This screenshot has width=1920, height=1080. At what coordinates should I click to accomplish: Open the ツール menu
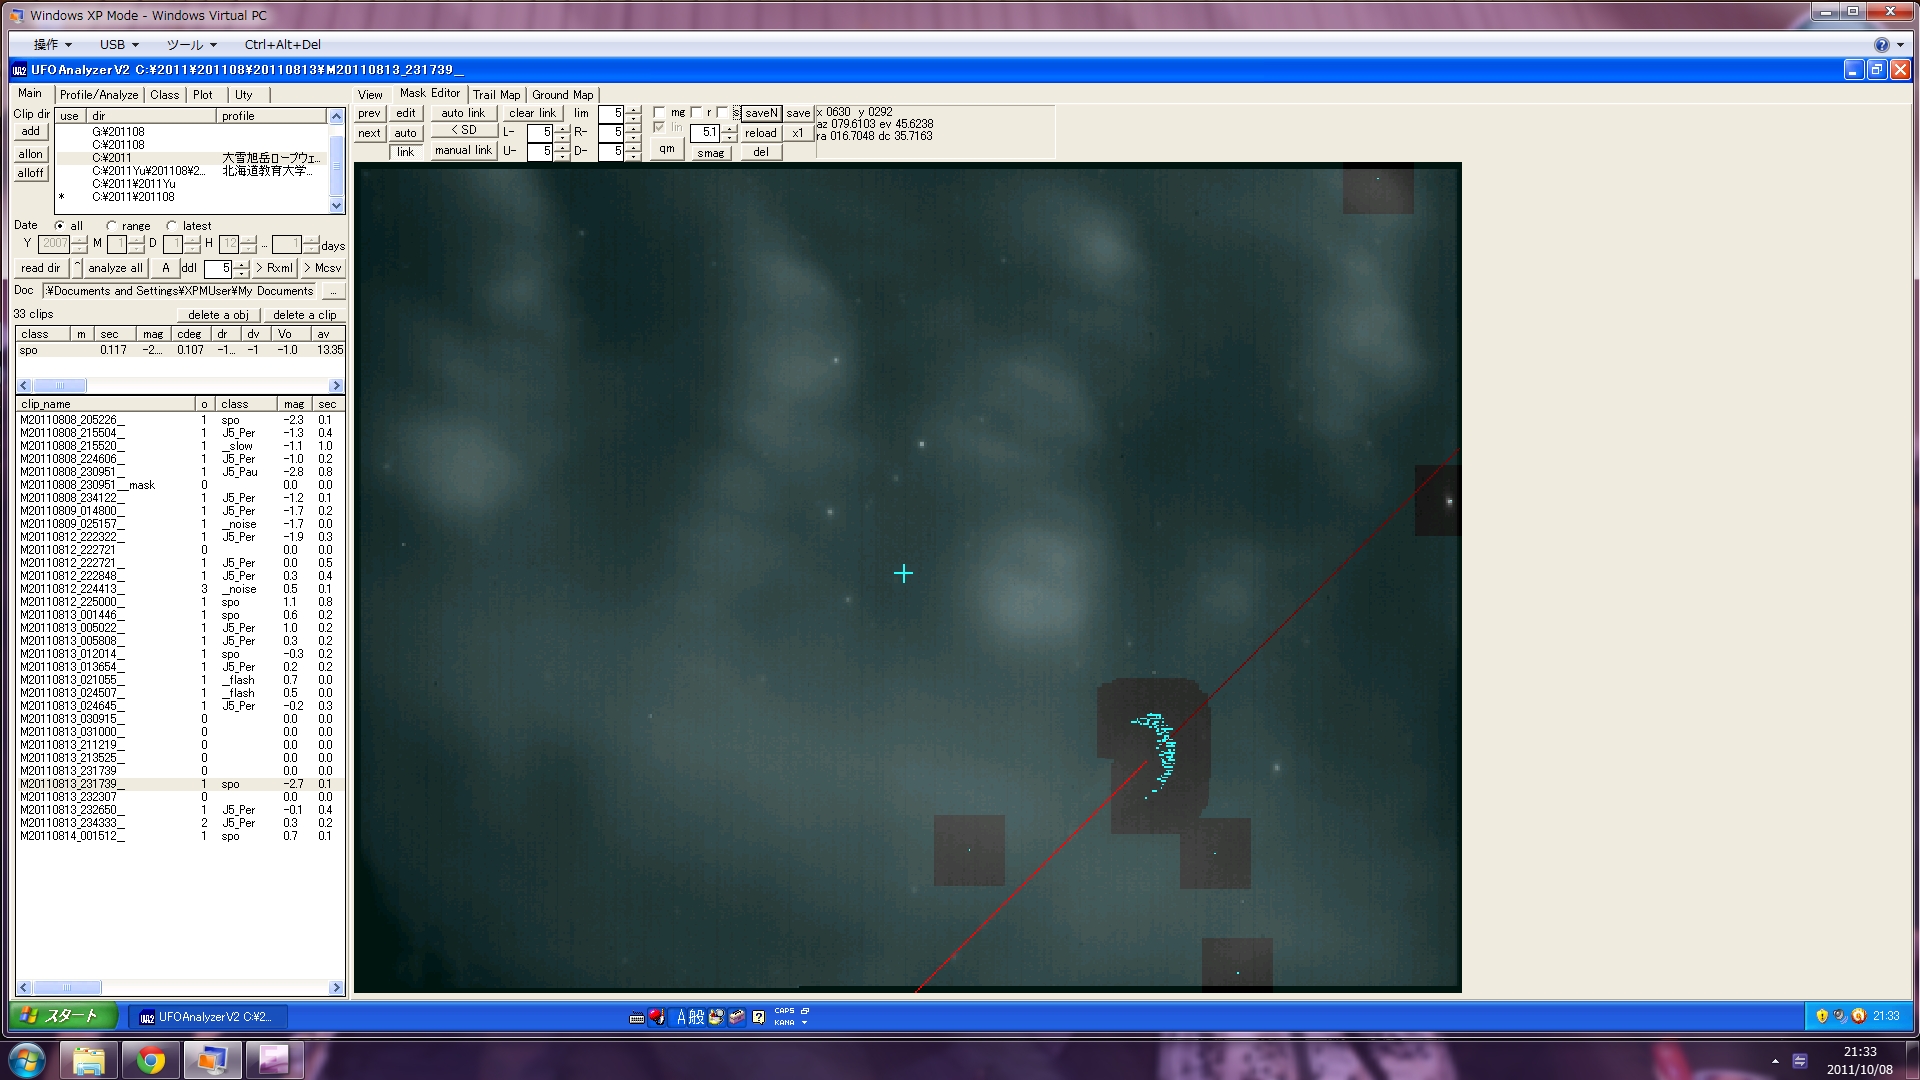(x=192, y=45)
